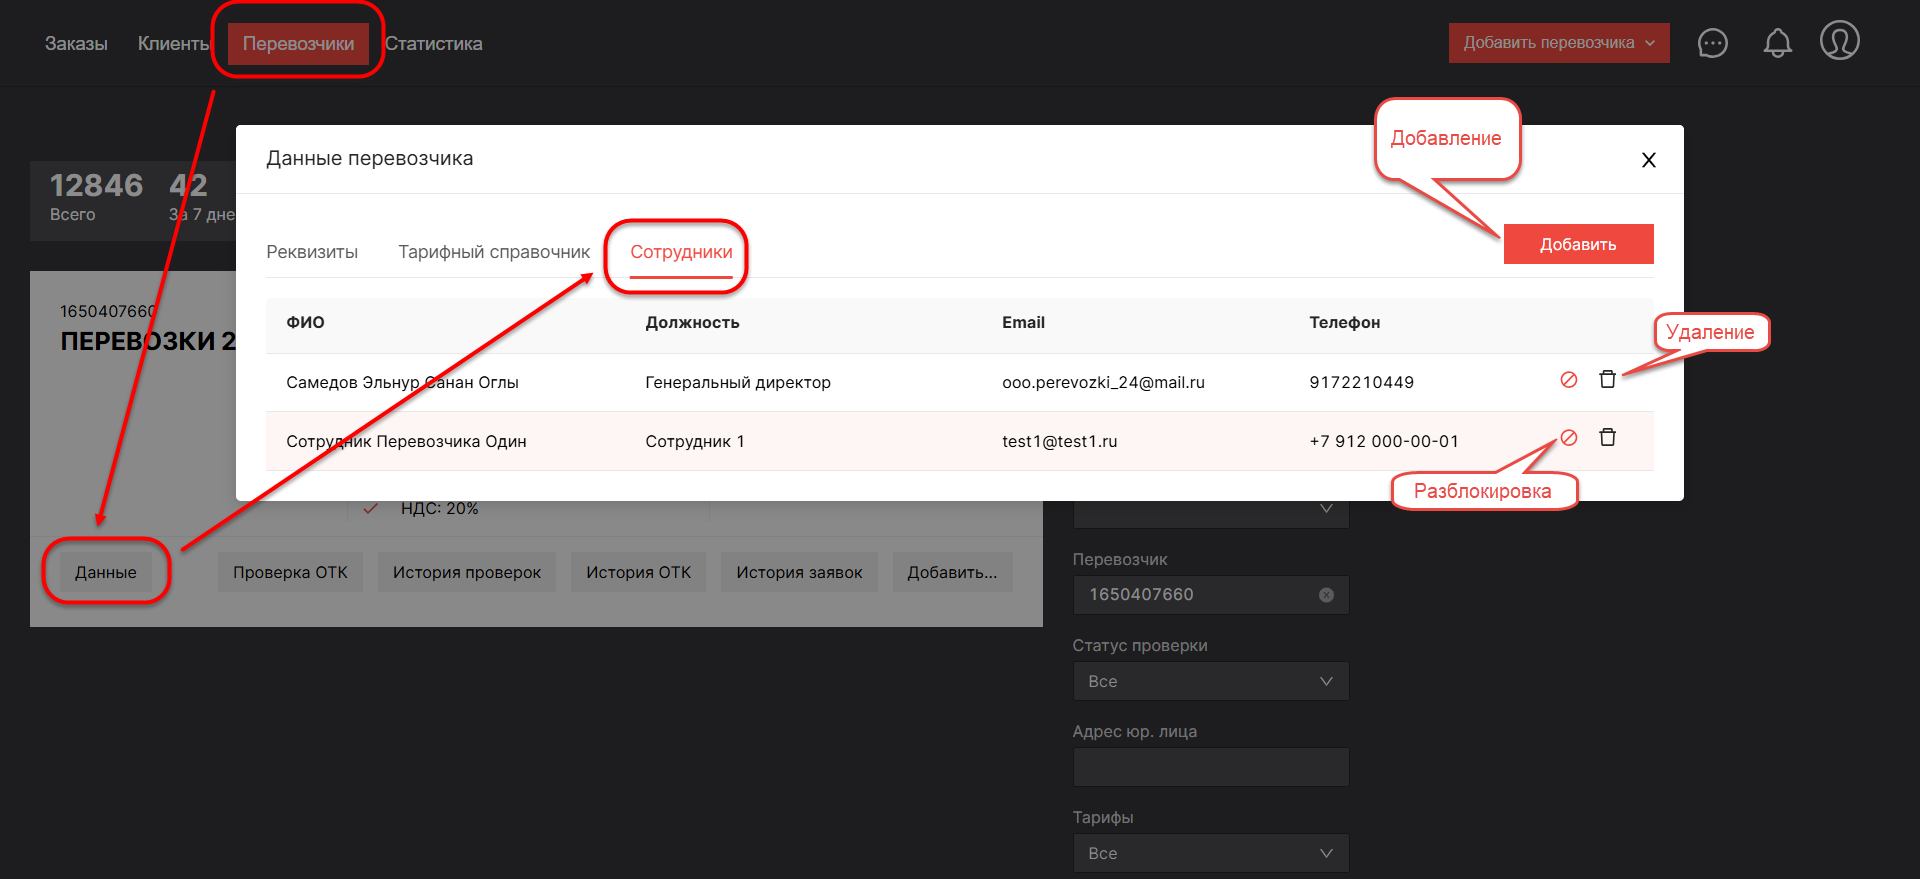This screenshot has width=1920, height=879.
Task: Open the user profile icon
Action: coord(1839,41)
